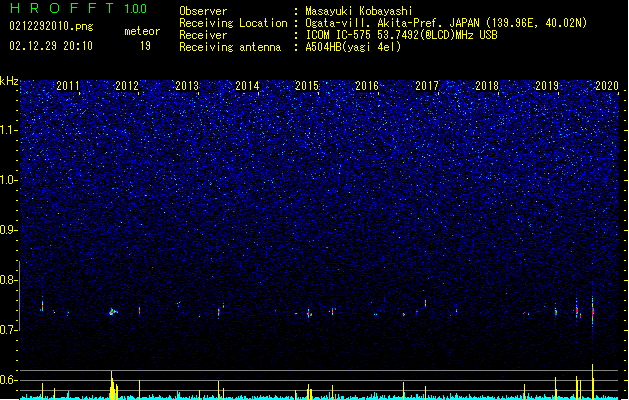Click the 2012 time marker
The height and width of the screenshot is (400, 629).
tap(127, 86)
